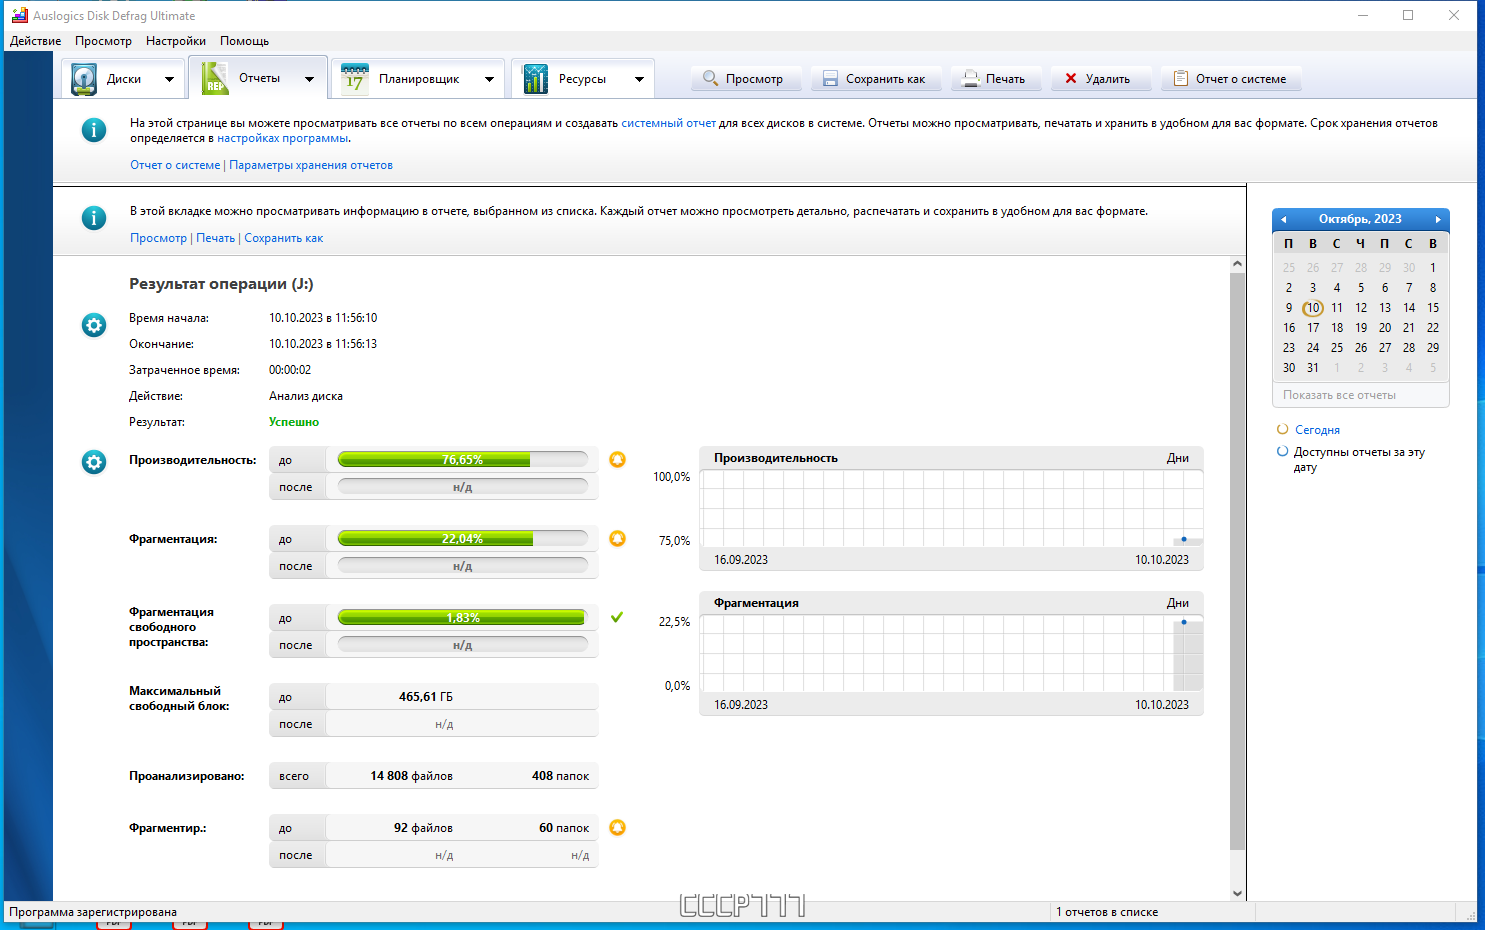Viewport: 1485px width, 930px height.
Task: Click the document icon on Отчет о системе
Action: [1181, 78]
